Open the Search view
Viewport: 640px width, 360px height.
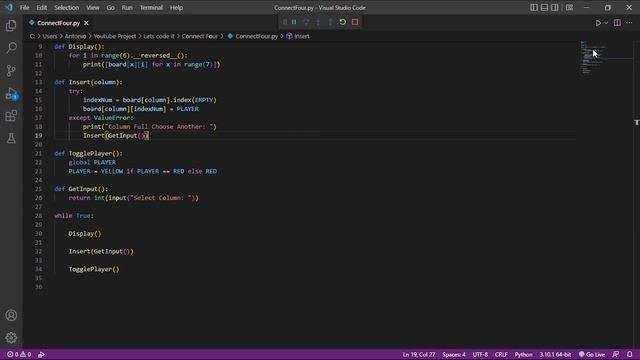(11, 48)
